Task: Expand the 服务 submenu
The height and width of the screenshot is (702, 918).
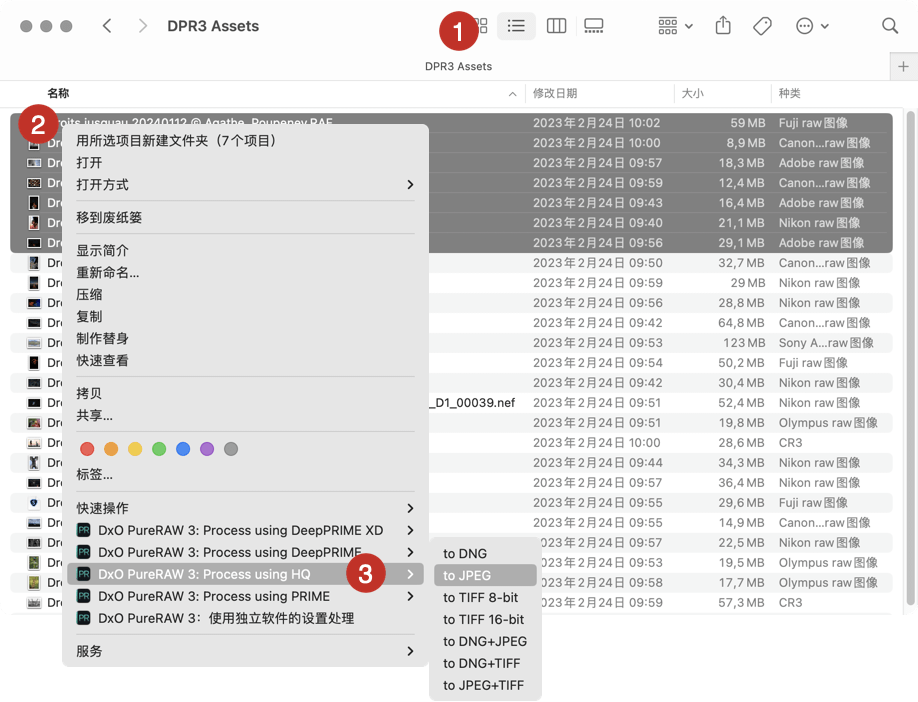Action: point(245,651)
